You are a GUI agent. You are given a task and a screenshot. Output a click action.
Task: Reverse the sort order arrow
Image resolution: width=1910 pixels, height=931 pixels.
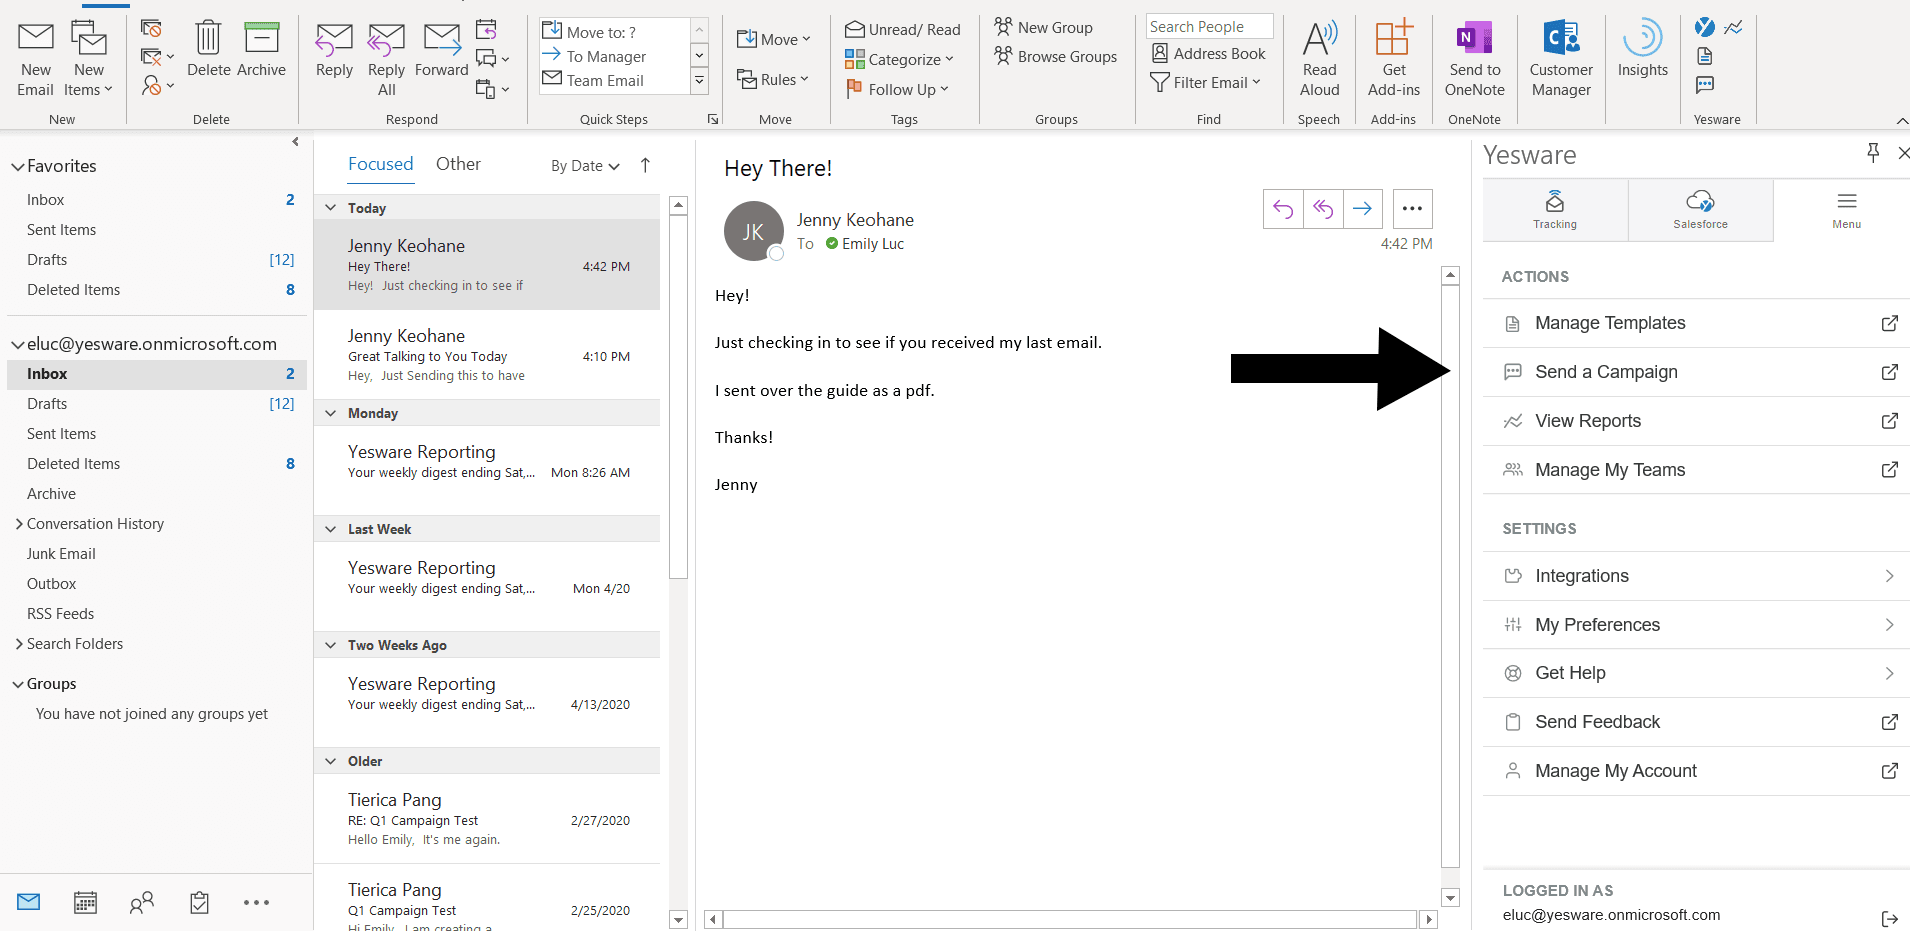coord(646,165)
